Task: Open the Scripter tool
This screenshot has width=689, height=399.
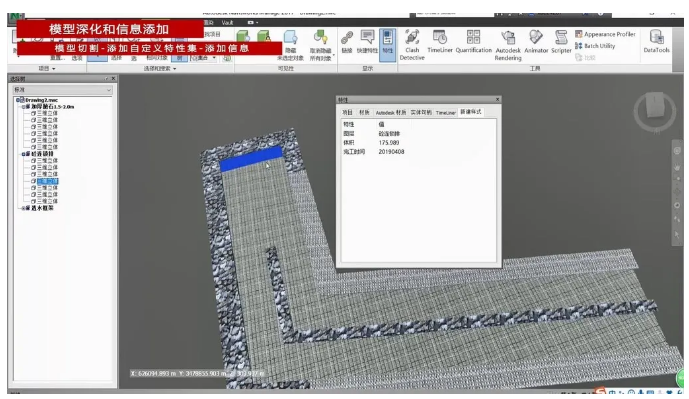Action: [x=561, y=42]
